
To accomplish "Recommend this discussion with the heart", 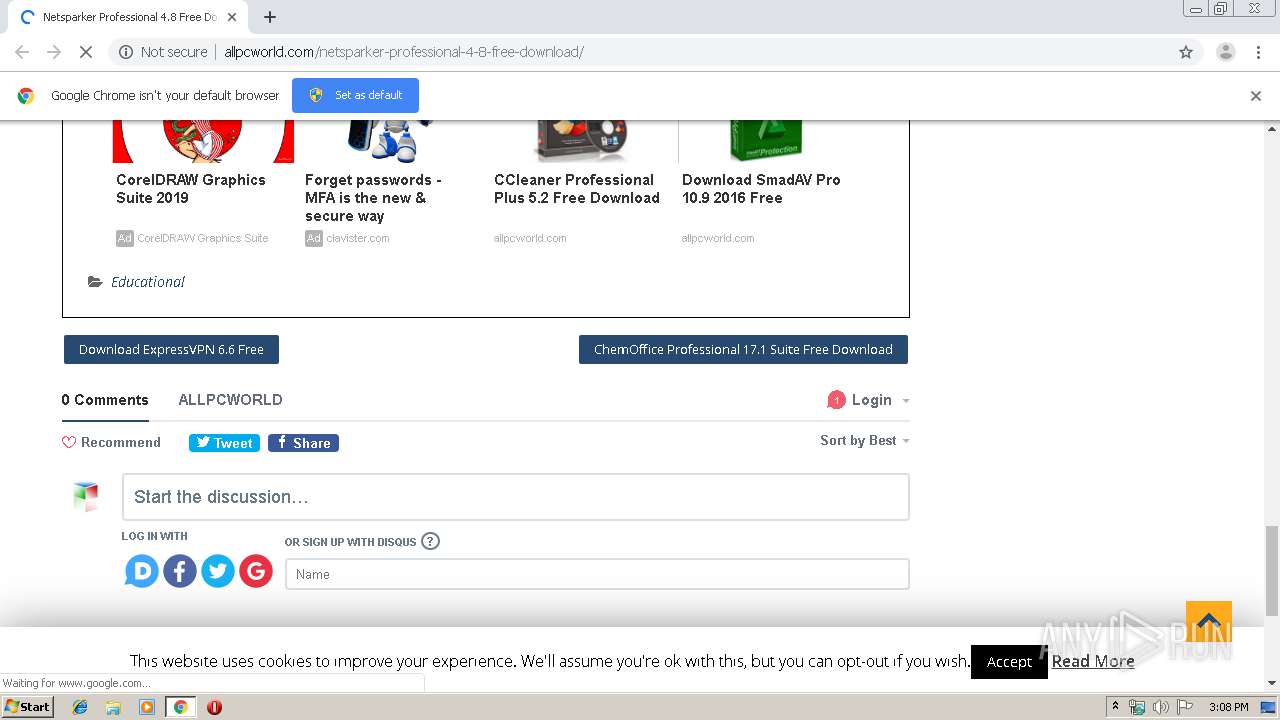I will click(x=111, y=442).
